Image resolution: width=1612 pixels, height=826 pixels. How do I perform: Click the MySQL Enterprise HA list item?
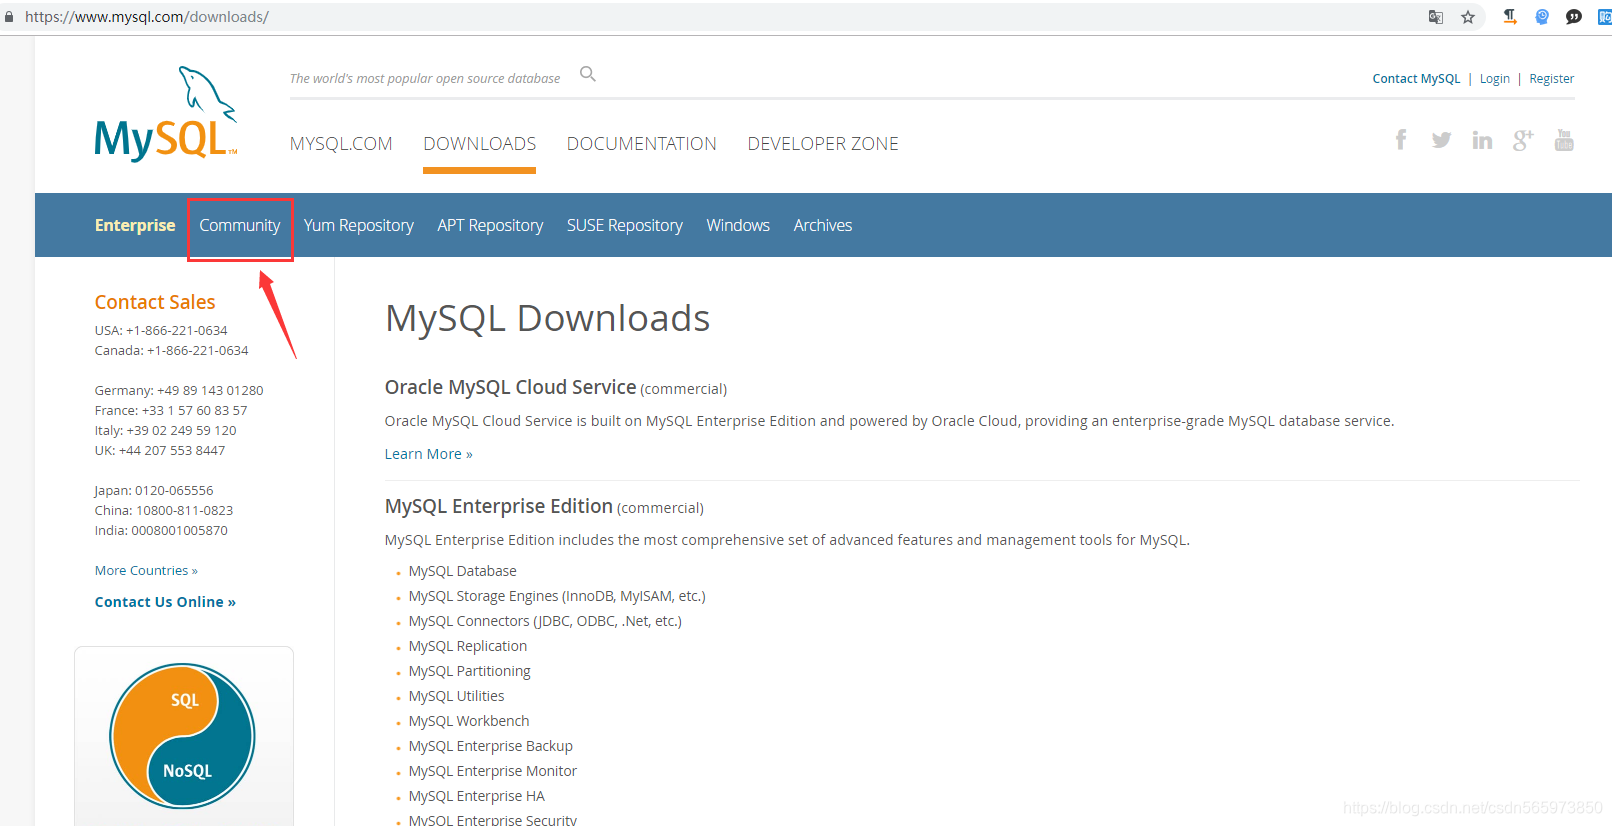click(477, 796)
